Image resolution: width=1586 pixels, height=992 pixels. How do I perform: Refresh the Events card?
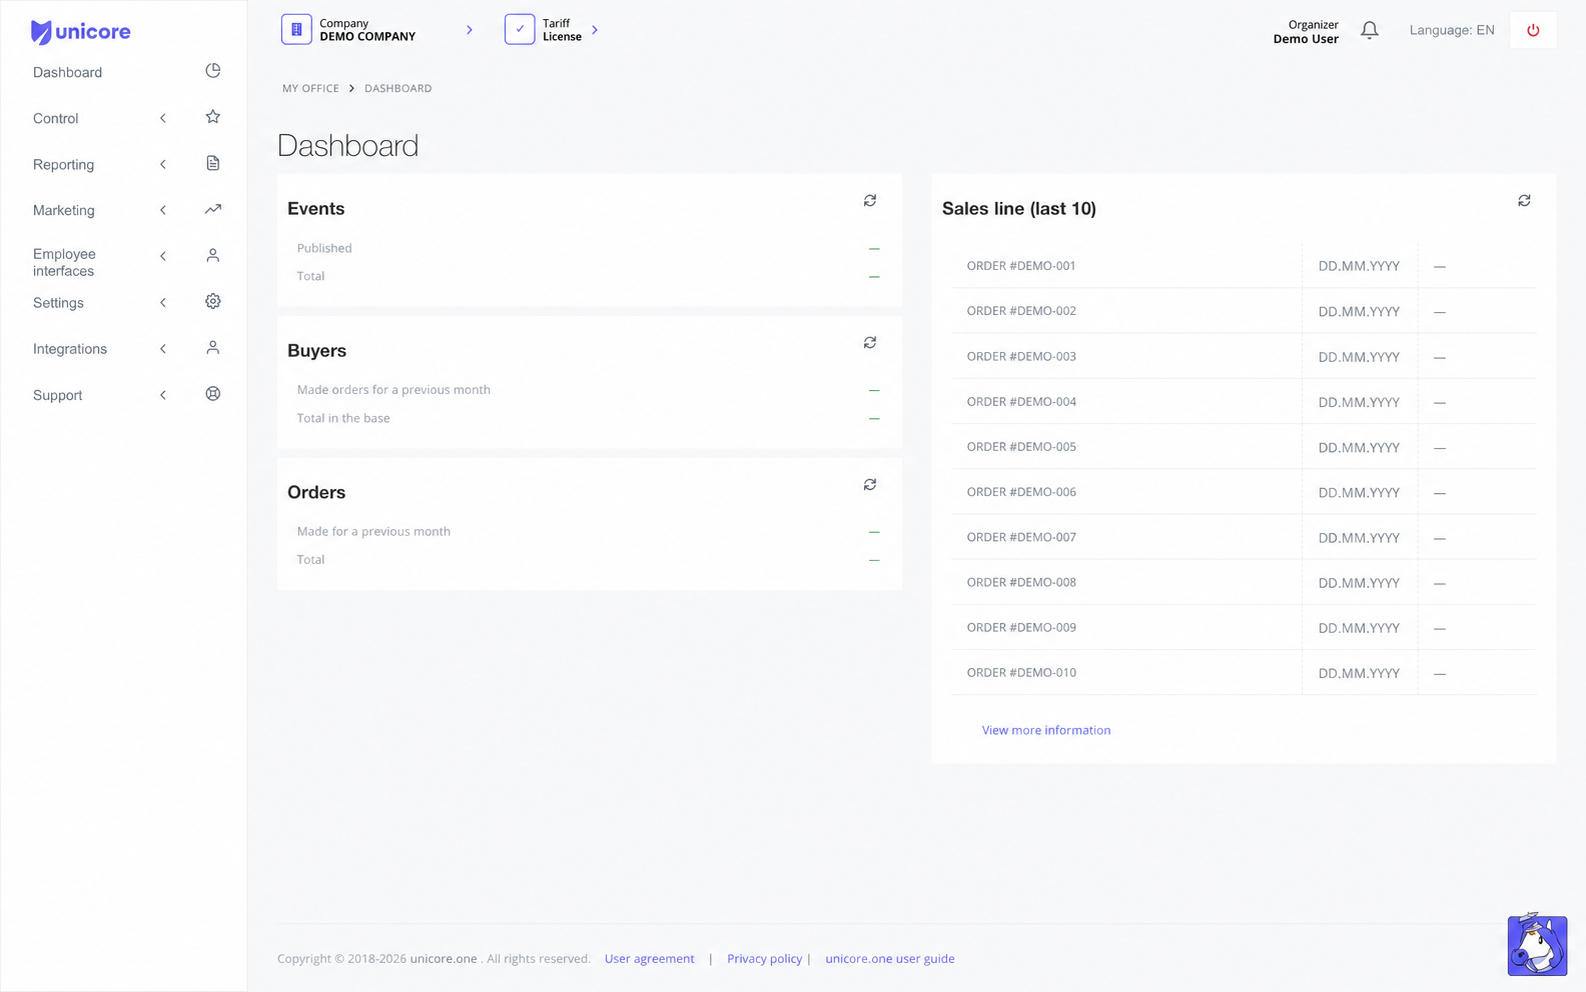870,201
